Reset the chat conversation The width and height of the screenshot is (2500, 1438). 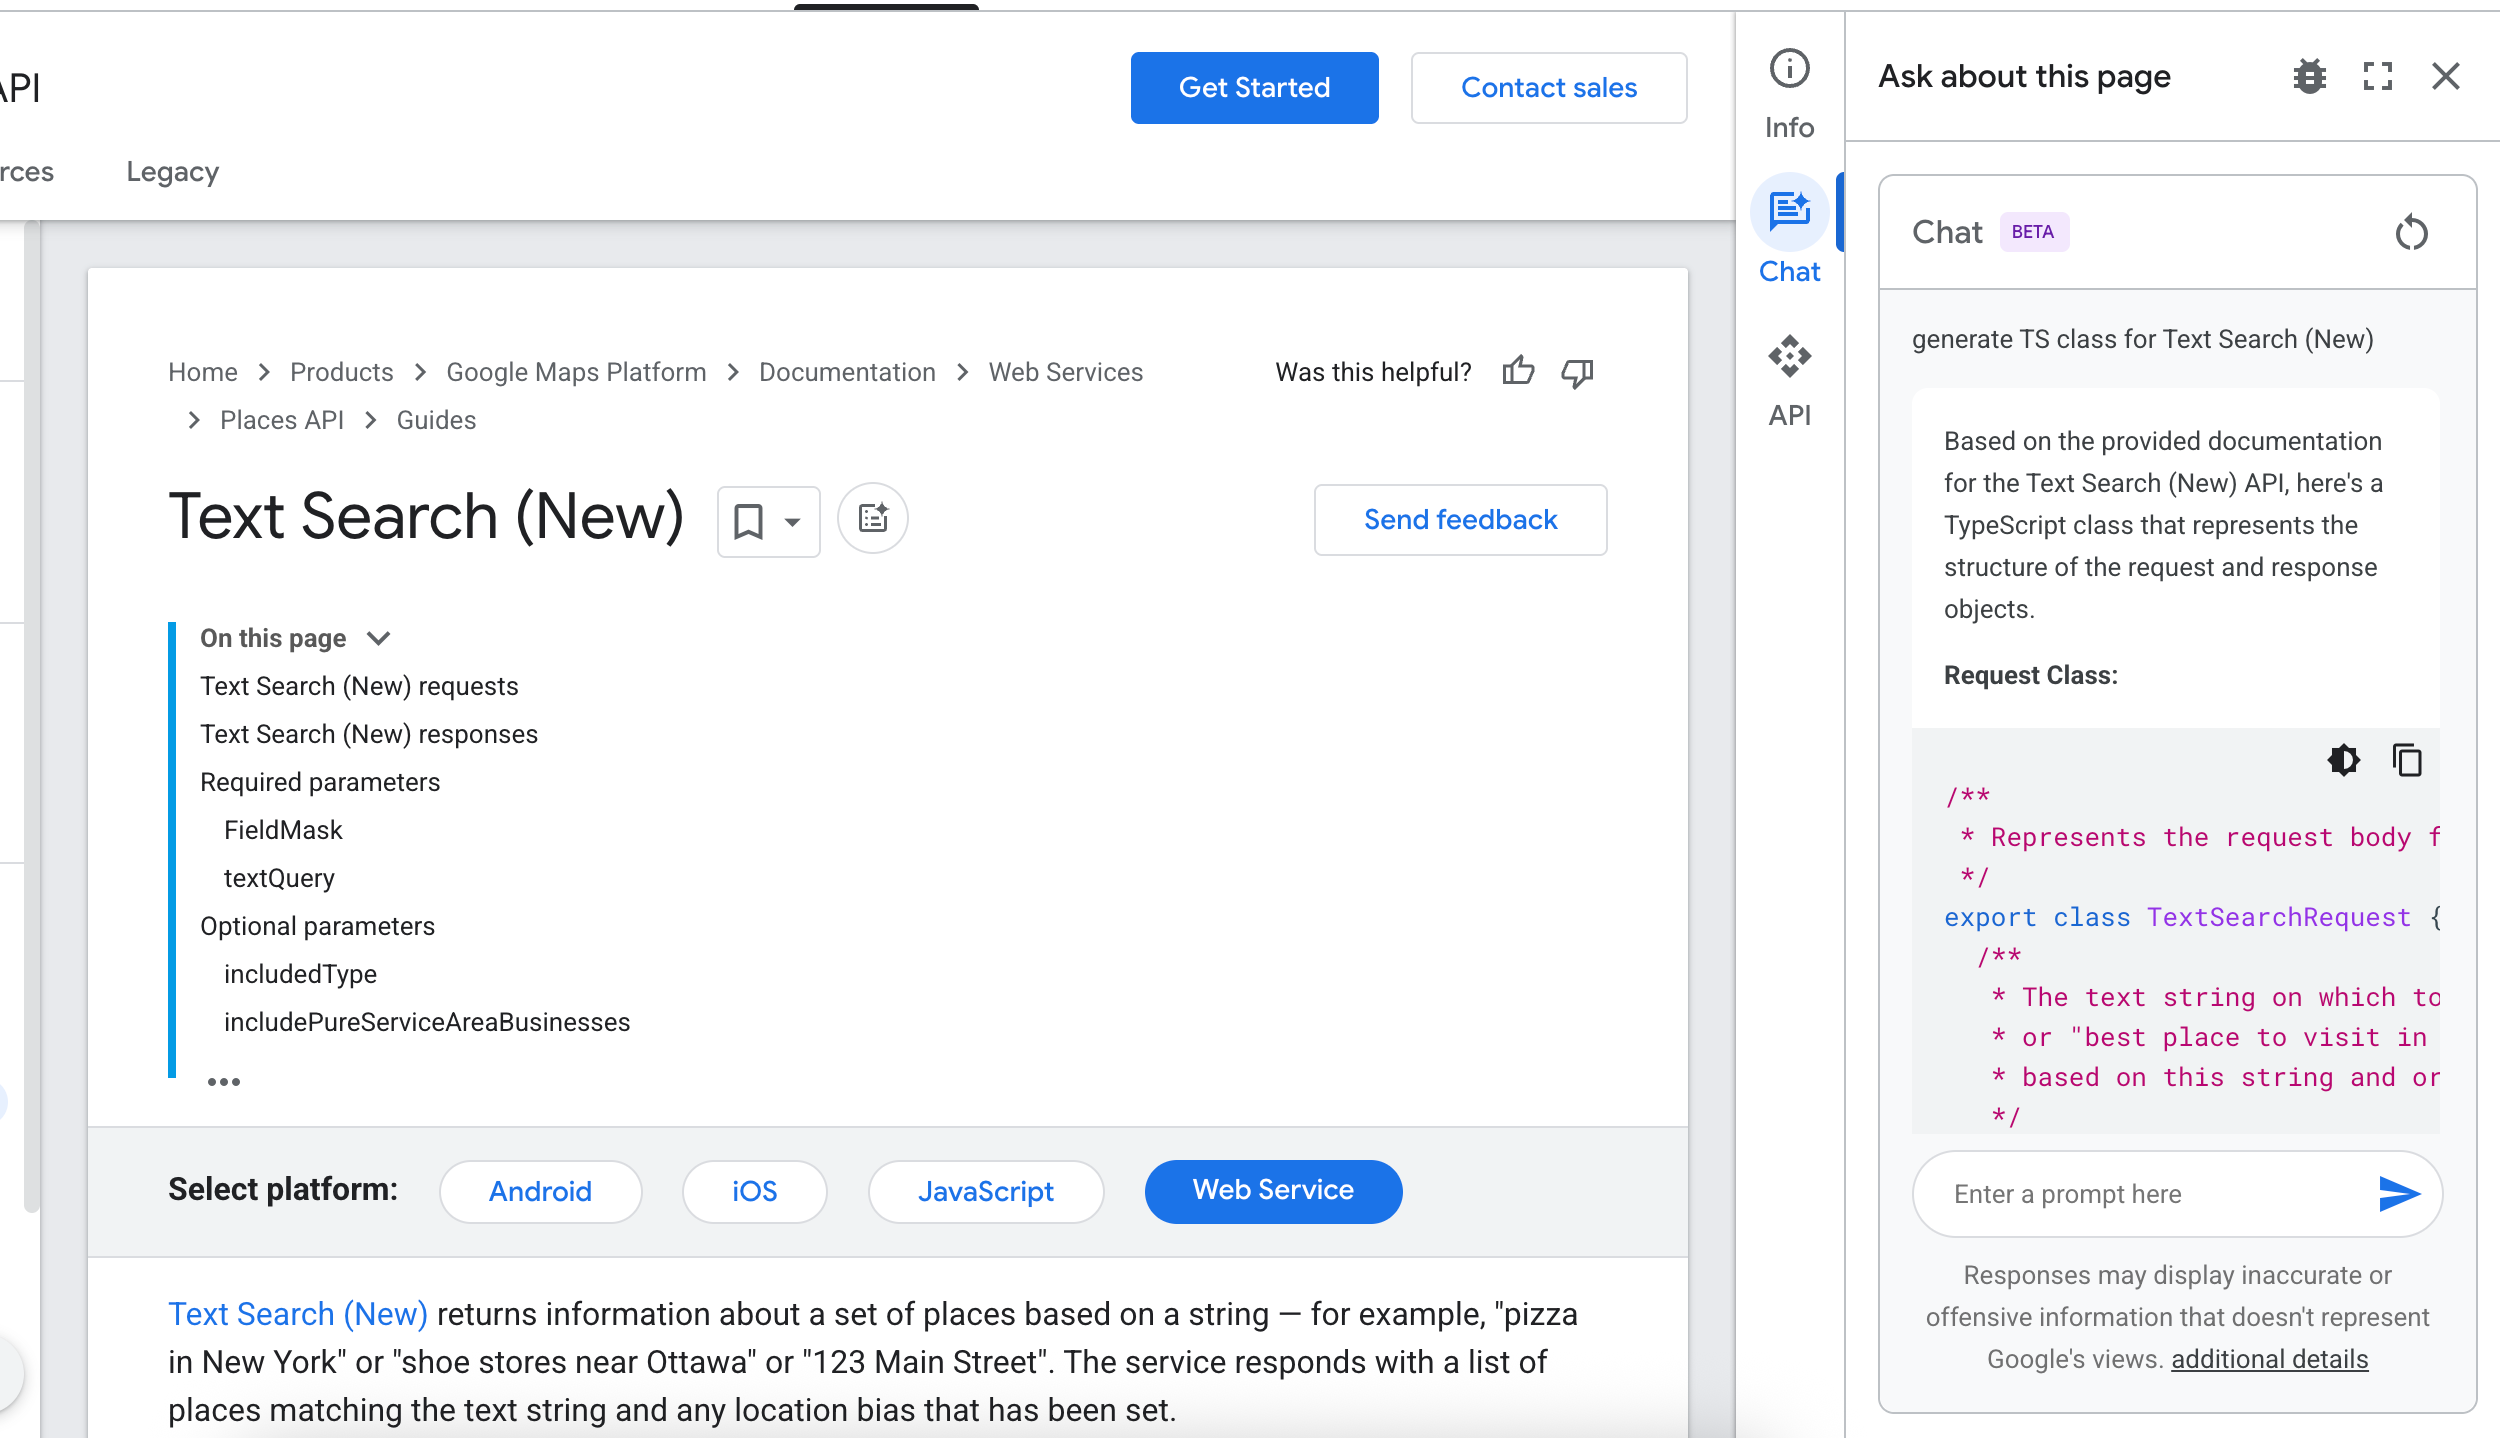[2411, 233]
